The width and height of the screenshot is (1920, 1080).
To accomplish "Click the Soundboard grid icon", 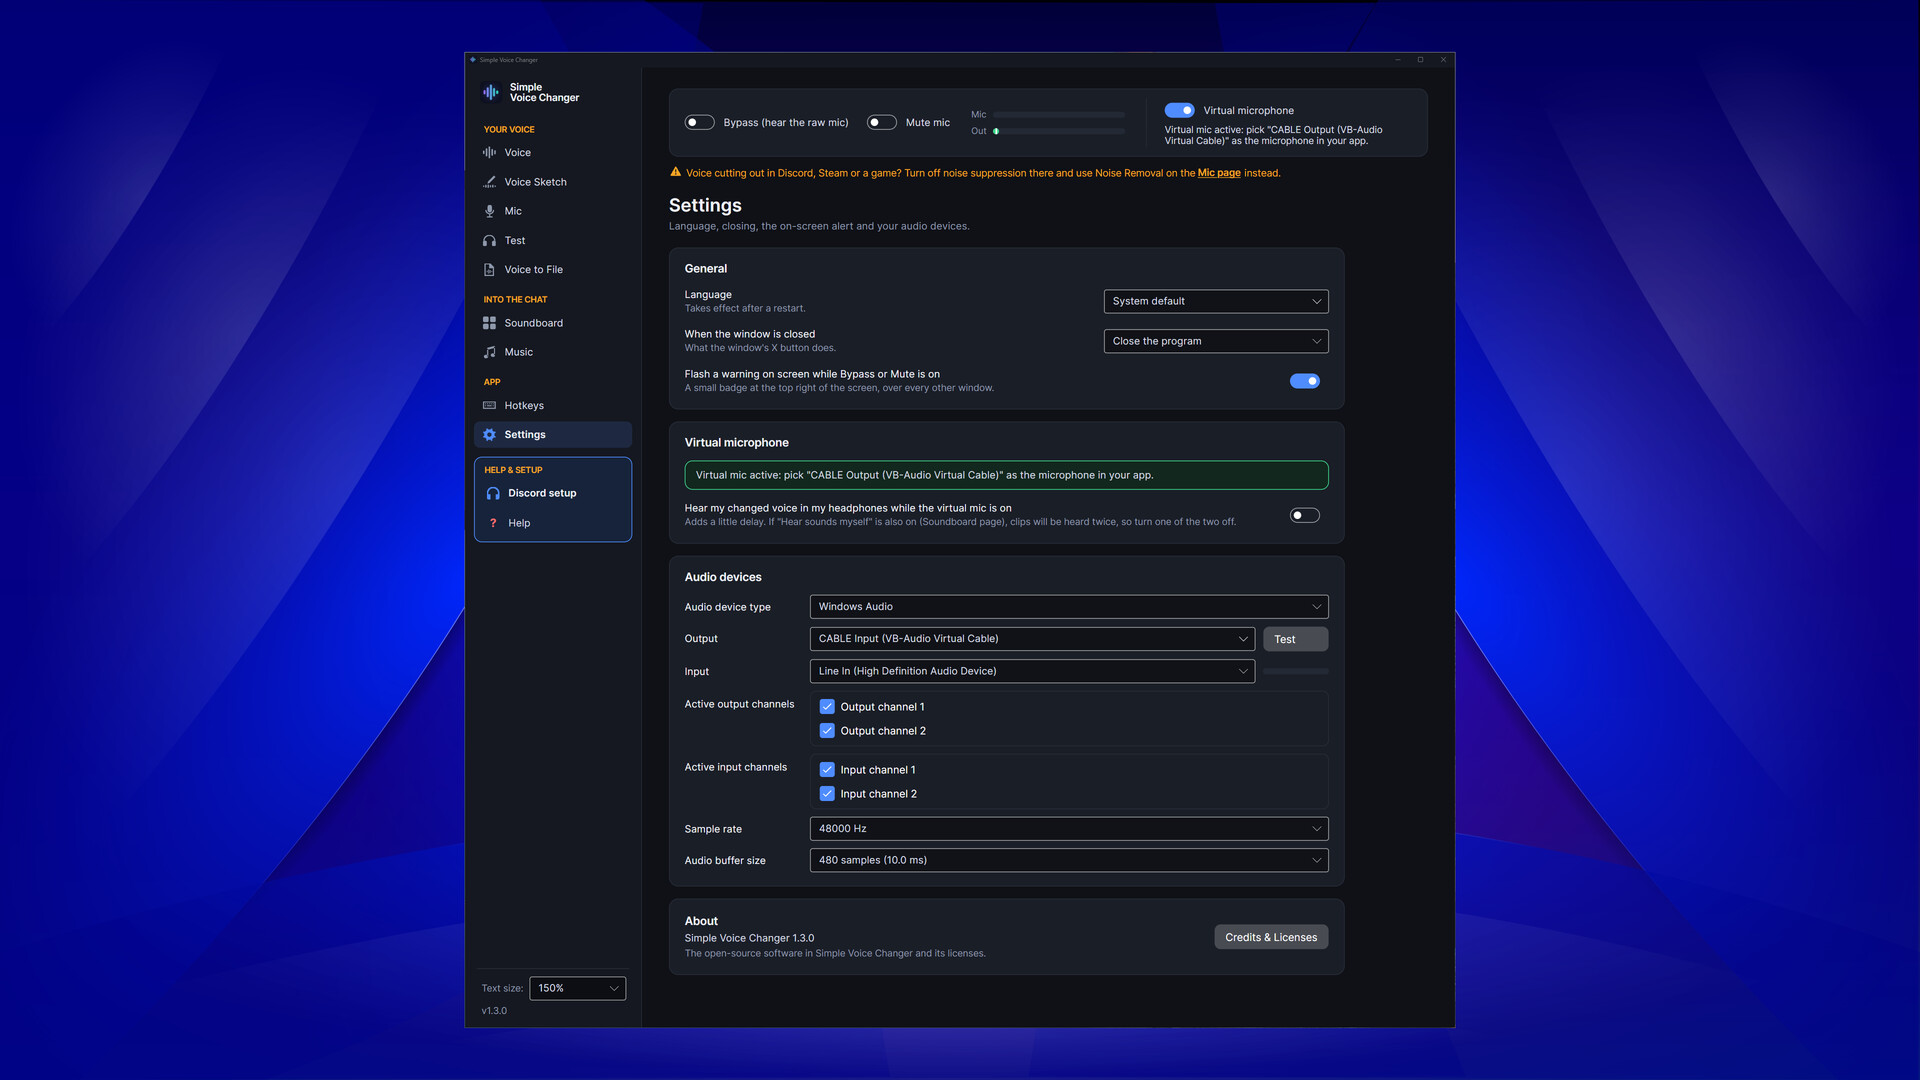I will tap(489, 323).
